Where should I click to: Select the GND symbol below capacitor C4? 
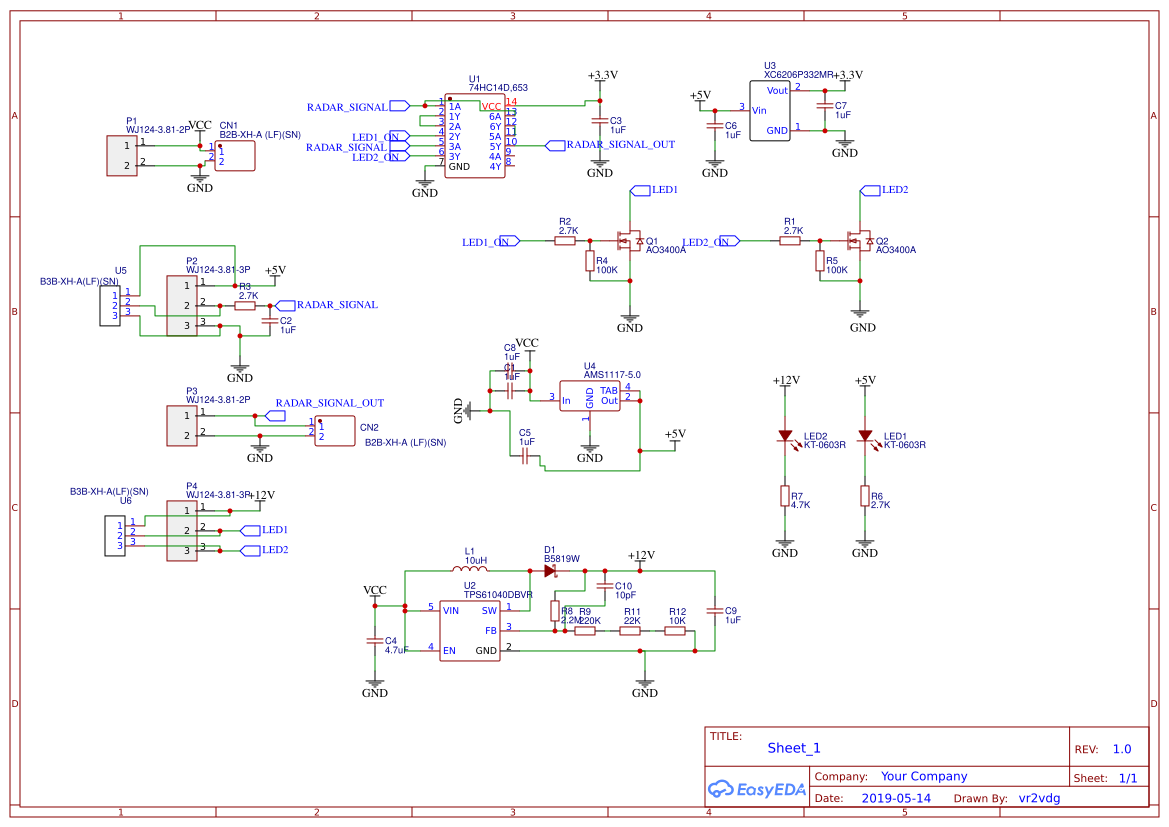374,683
